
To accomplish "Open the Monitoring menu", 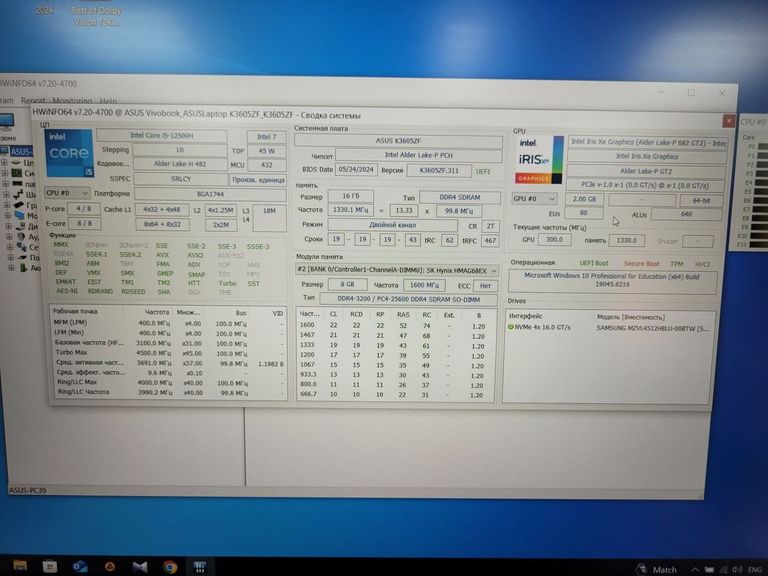I will tap(72, 101).
